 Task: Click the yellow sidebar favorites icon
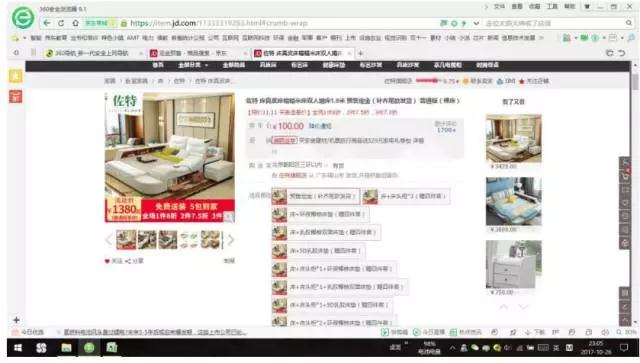tap(16, 76)
